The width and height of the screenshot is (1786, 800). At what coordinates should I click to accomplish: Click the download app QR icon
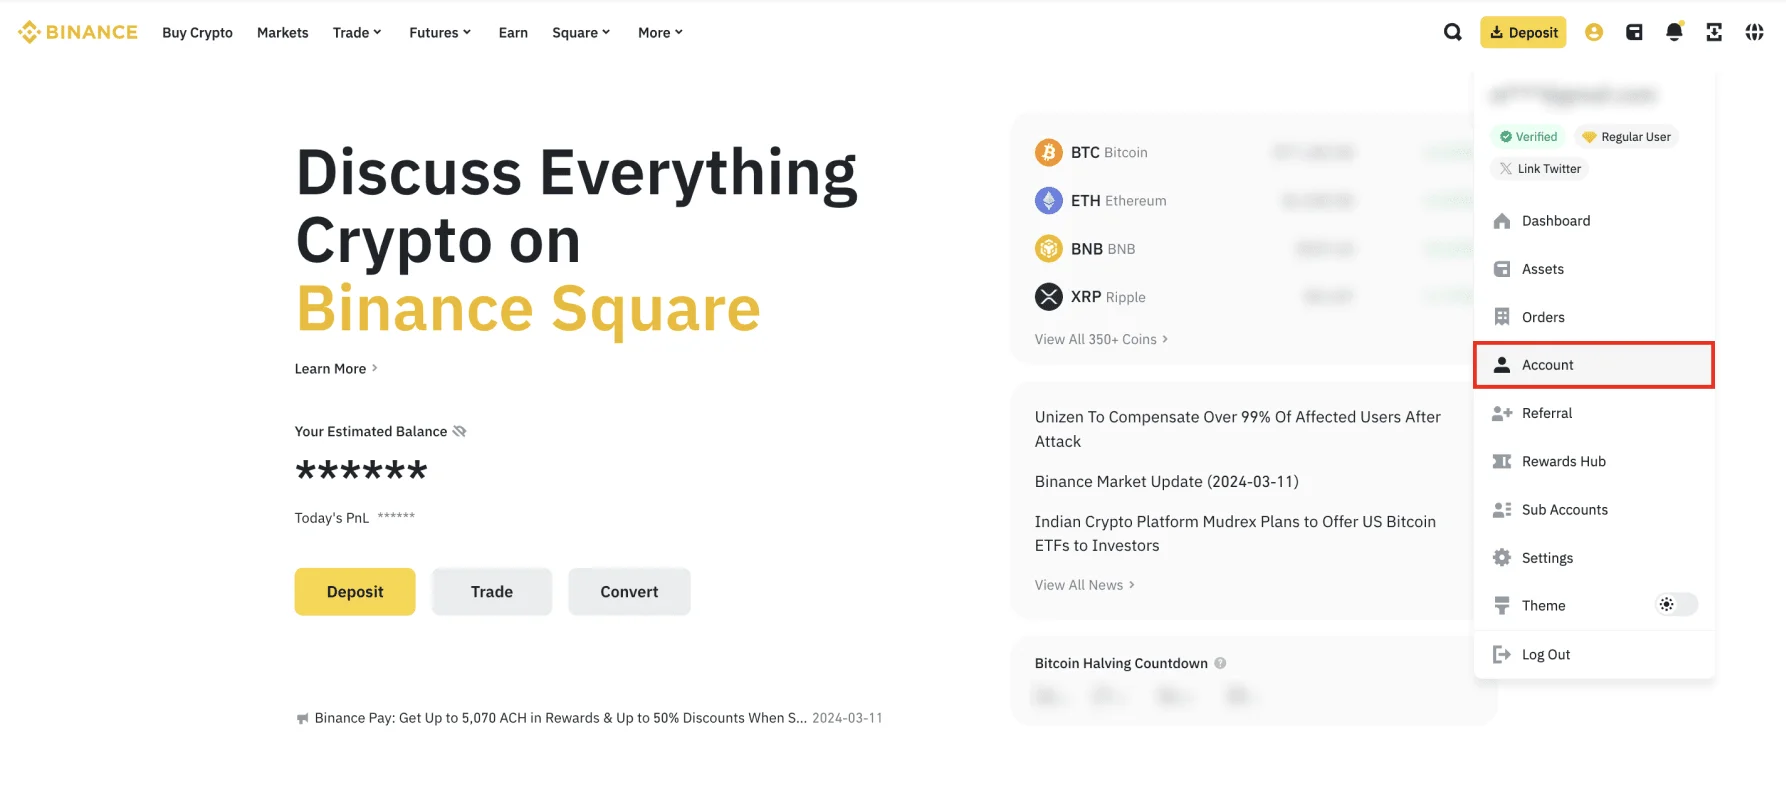[1714, 32]
